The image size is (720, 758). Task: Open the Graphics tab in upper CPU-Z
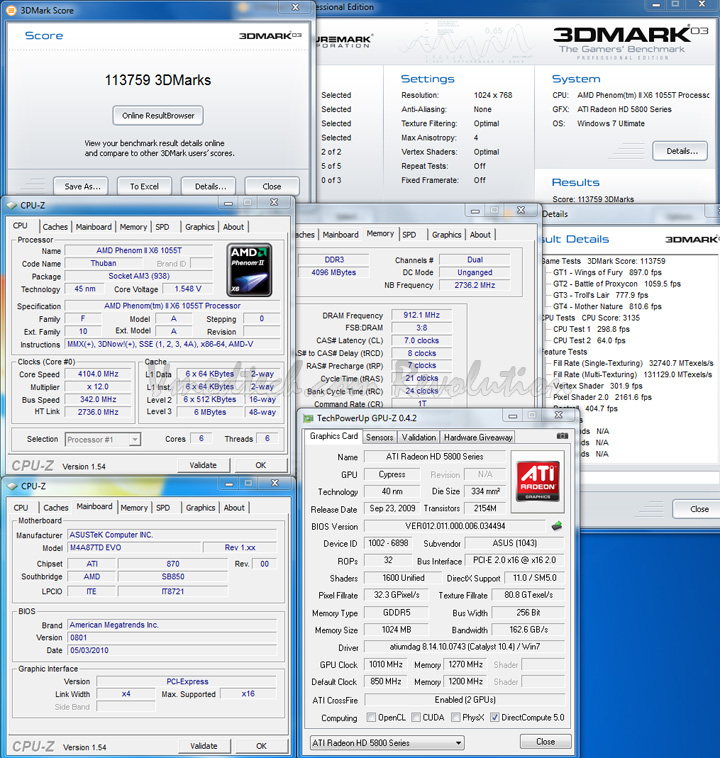[200, 227]
